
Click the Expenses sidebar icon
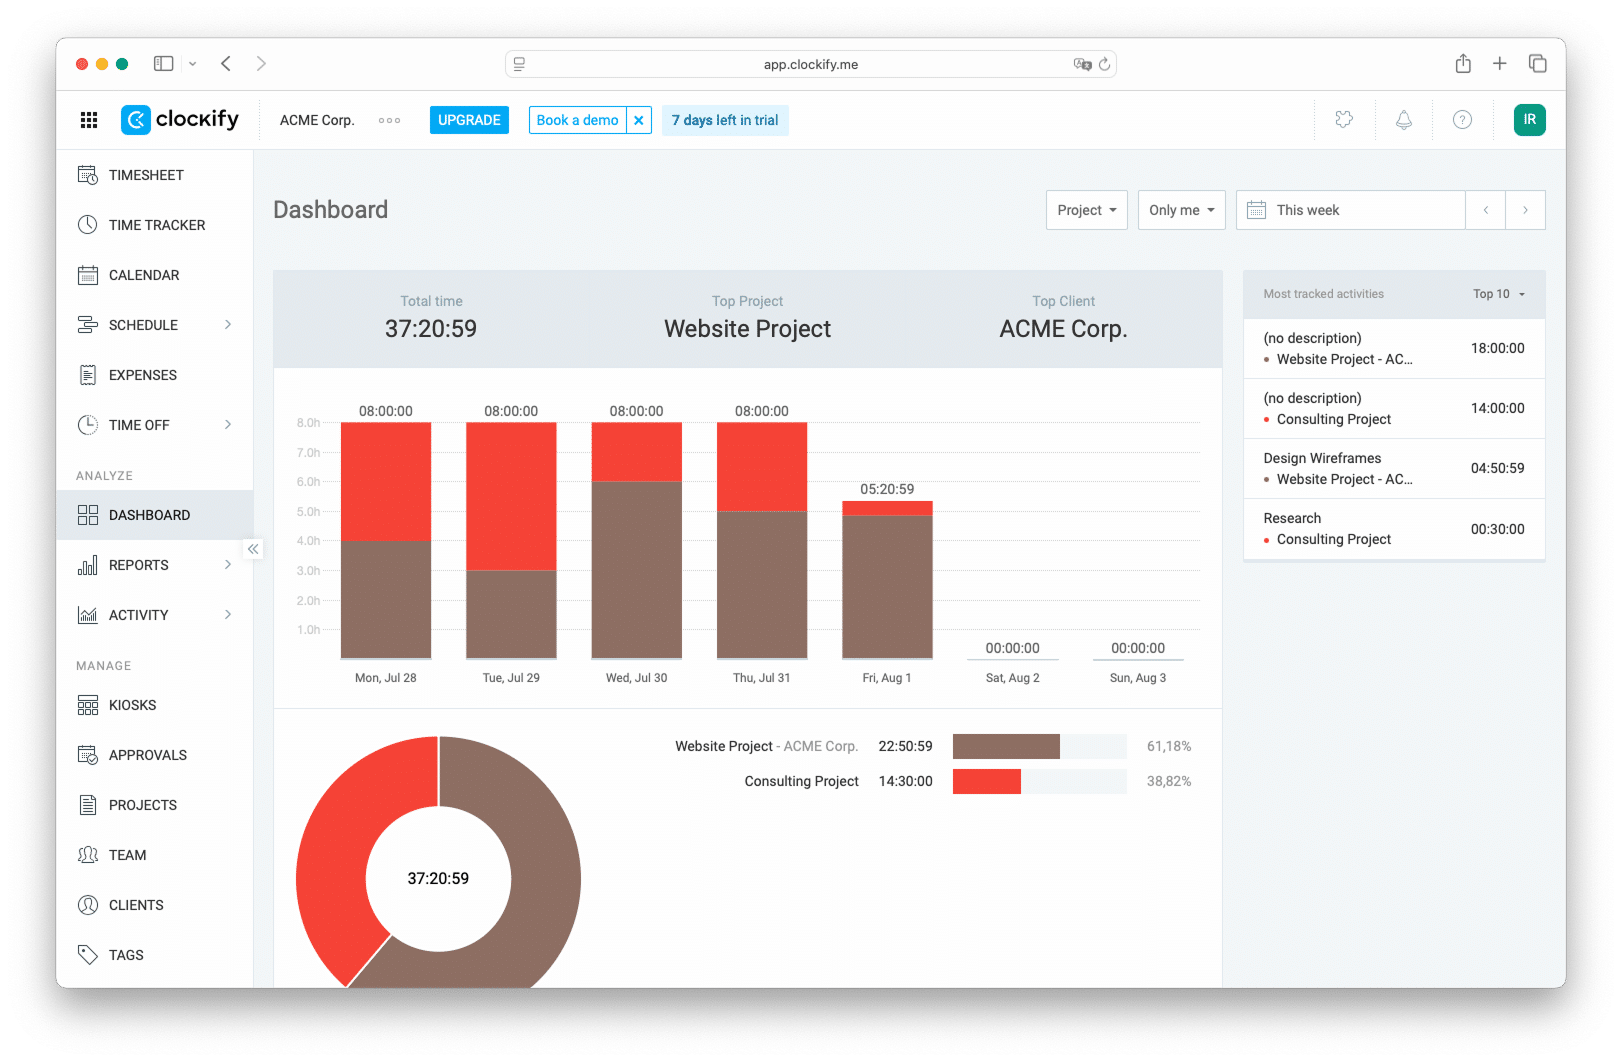88,375
